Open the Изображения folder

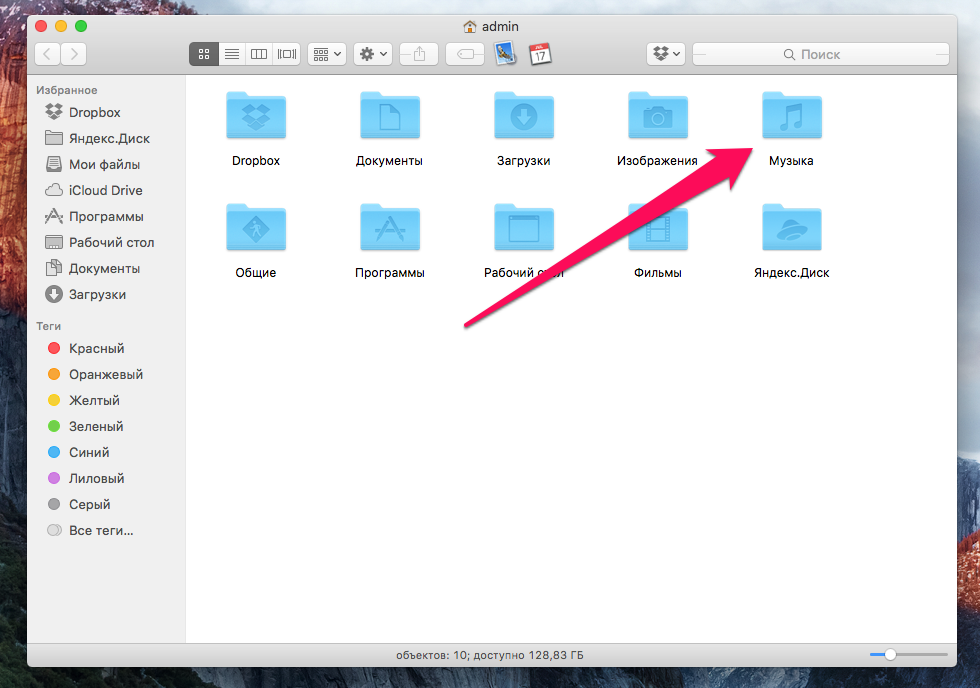tap(657, 117)
